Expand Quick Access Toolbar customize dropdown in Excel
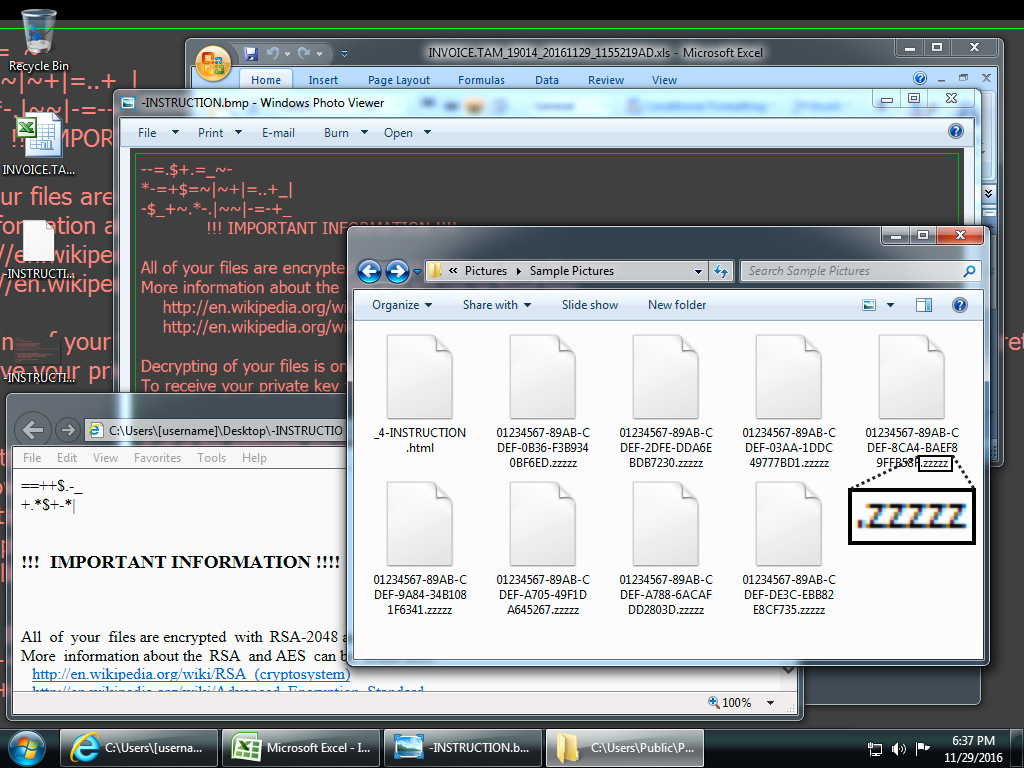Viewport: 1024px width, 768px height. coord(344,54)
